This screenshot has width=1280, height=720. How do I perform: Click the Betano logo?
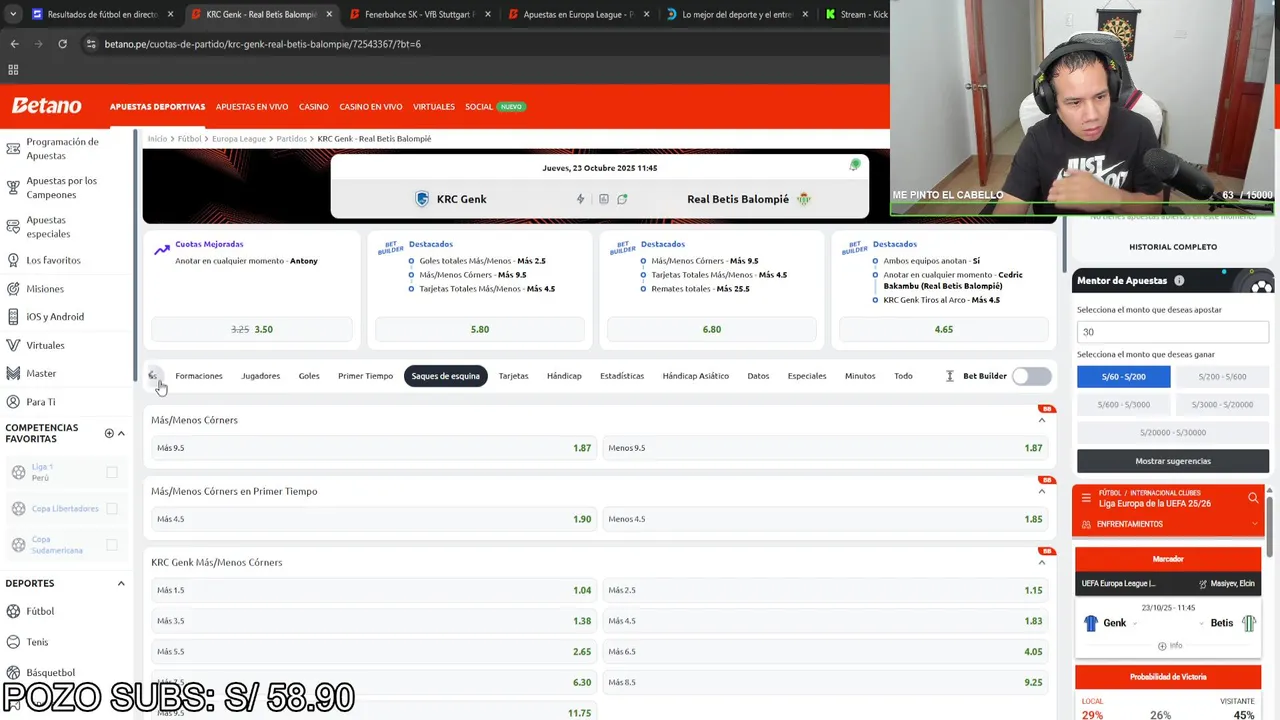pos(46,106)
